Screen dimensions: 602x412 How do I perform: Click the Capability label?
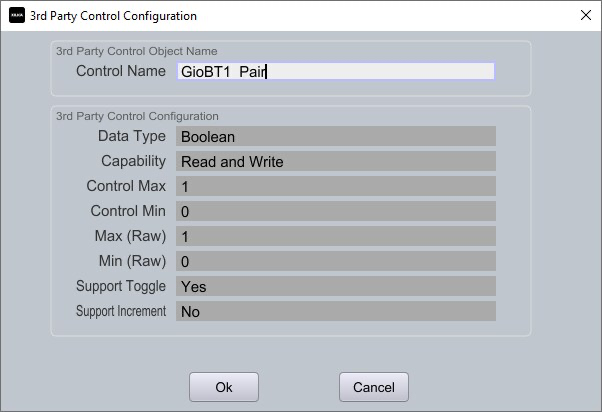pos(134,161)
